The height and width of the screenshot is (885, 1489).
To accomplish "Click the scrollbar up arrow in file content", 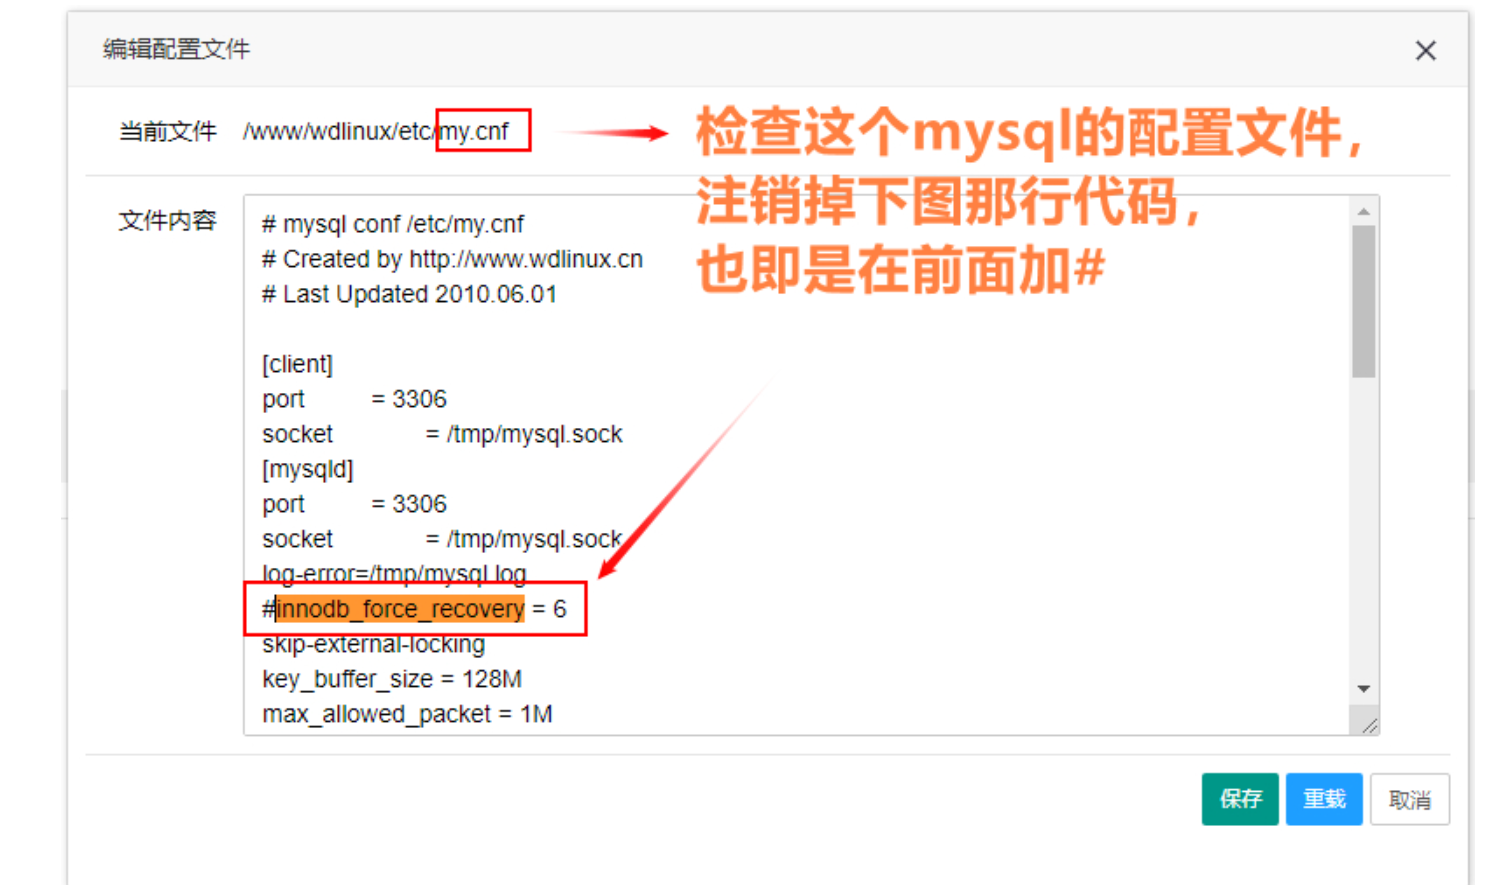I will (1363, 211).
